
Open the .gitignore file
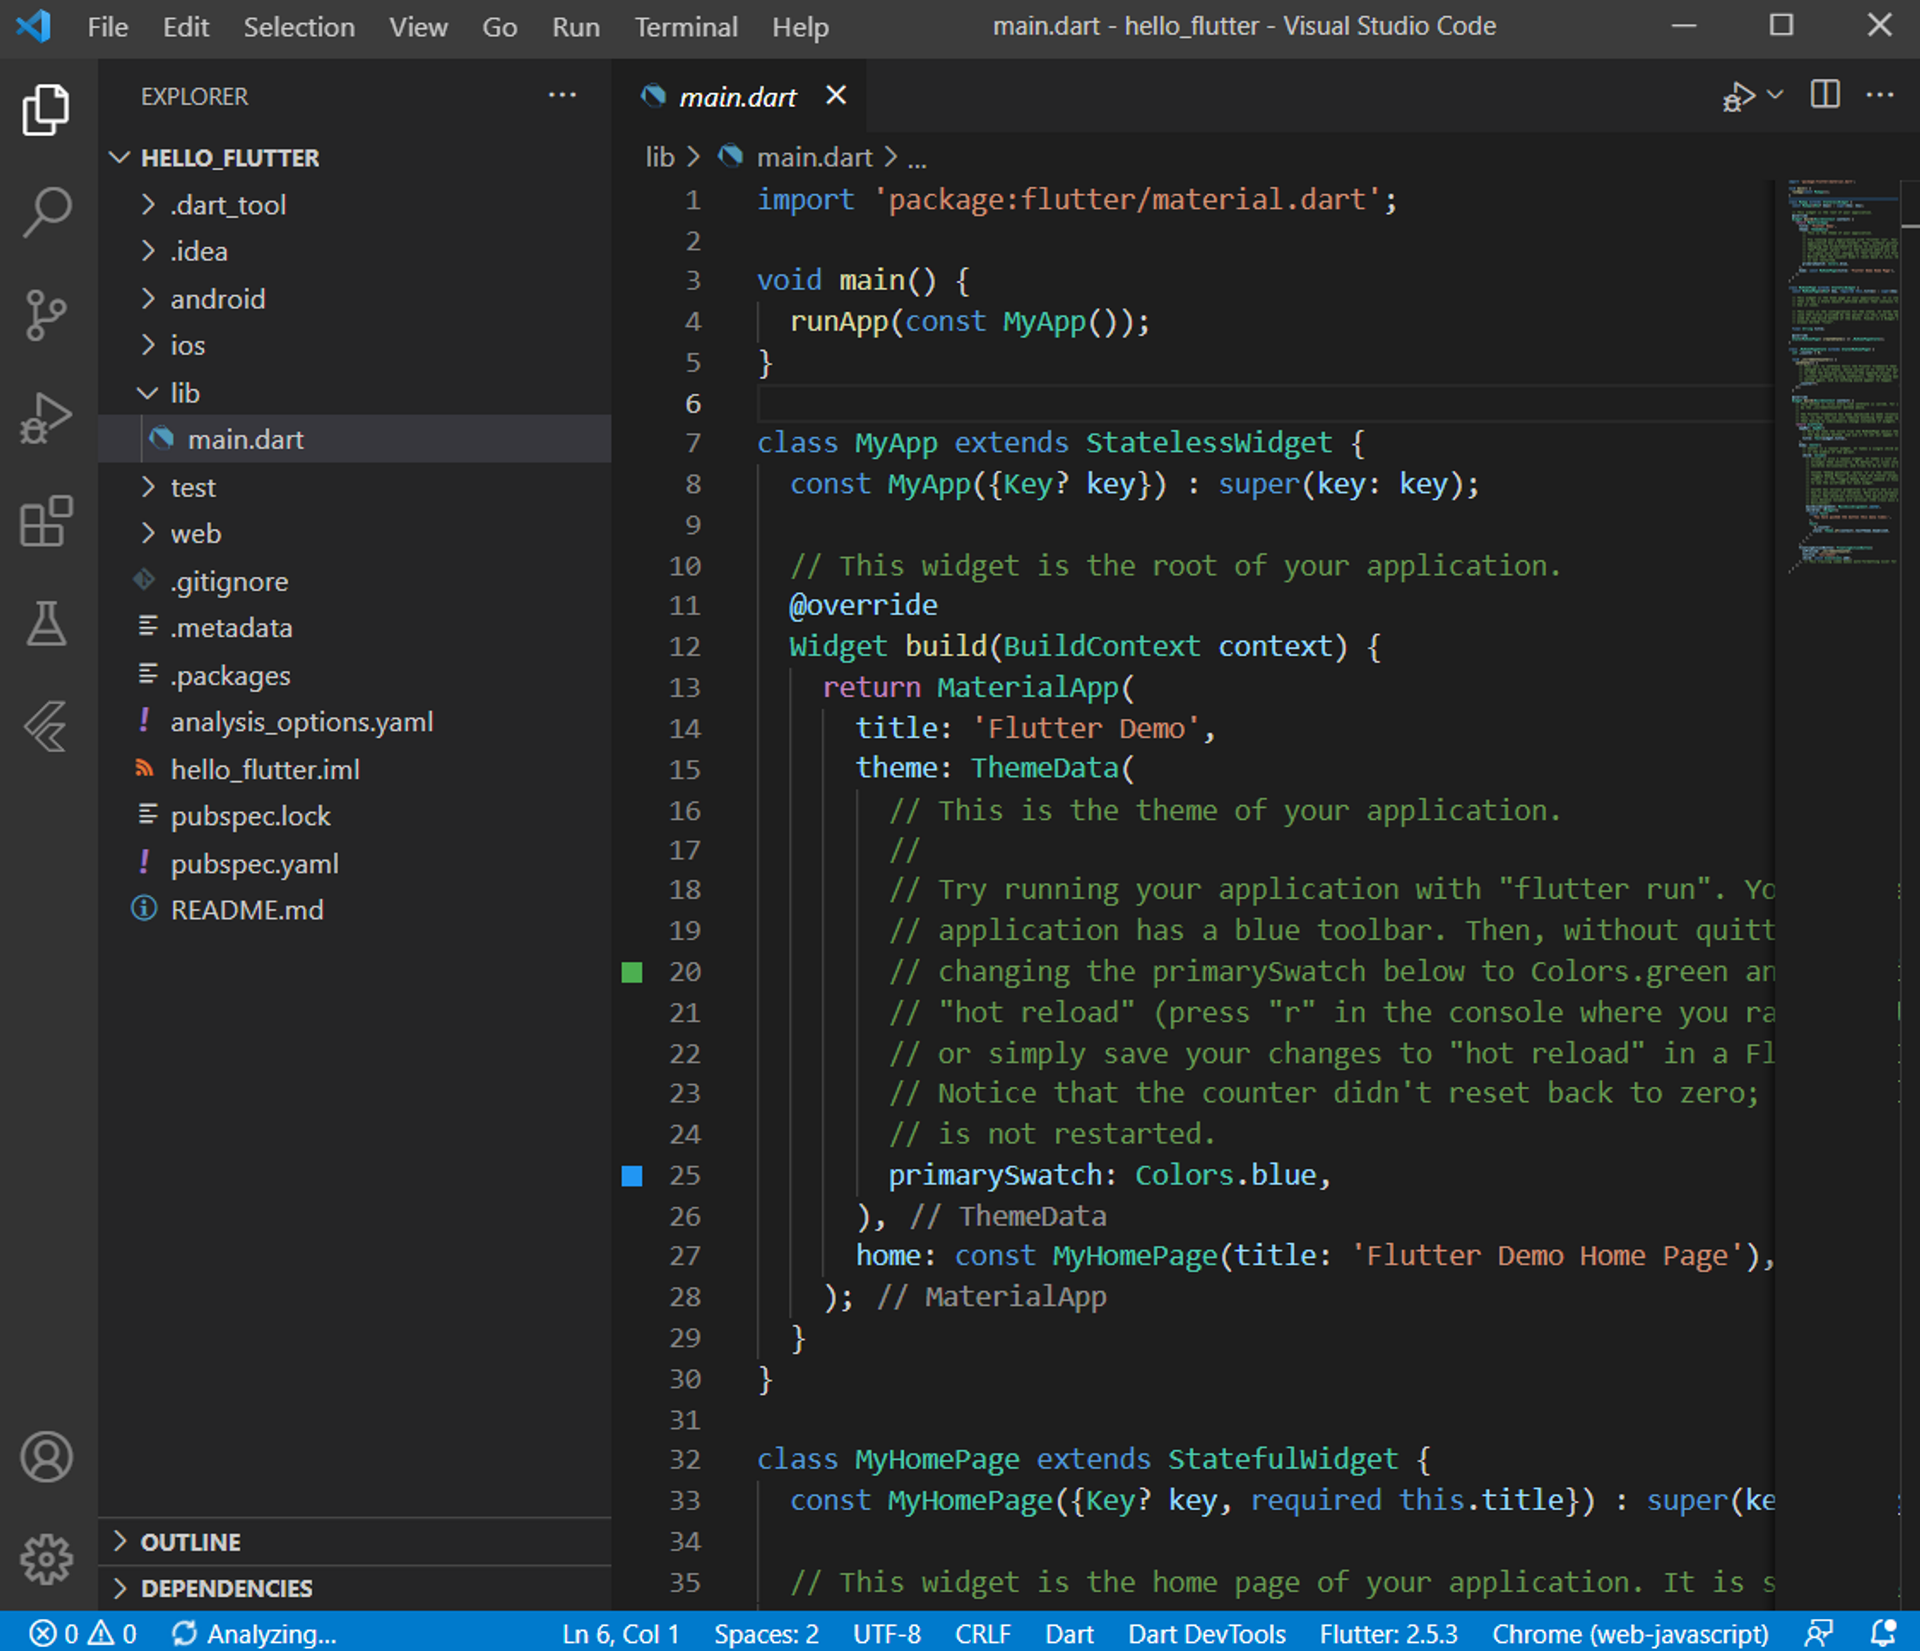355,581
